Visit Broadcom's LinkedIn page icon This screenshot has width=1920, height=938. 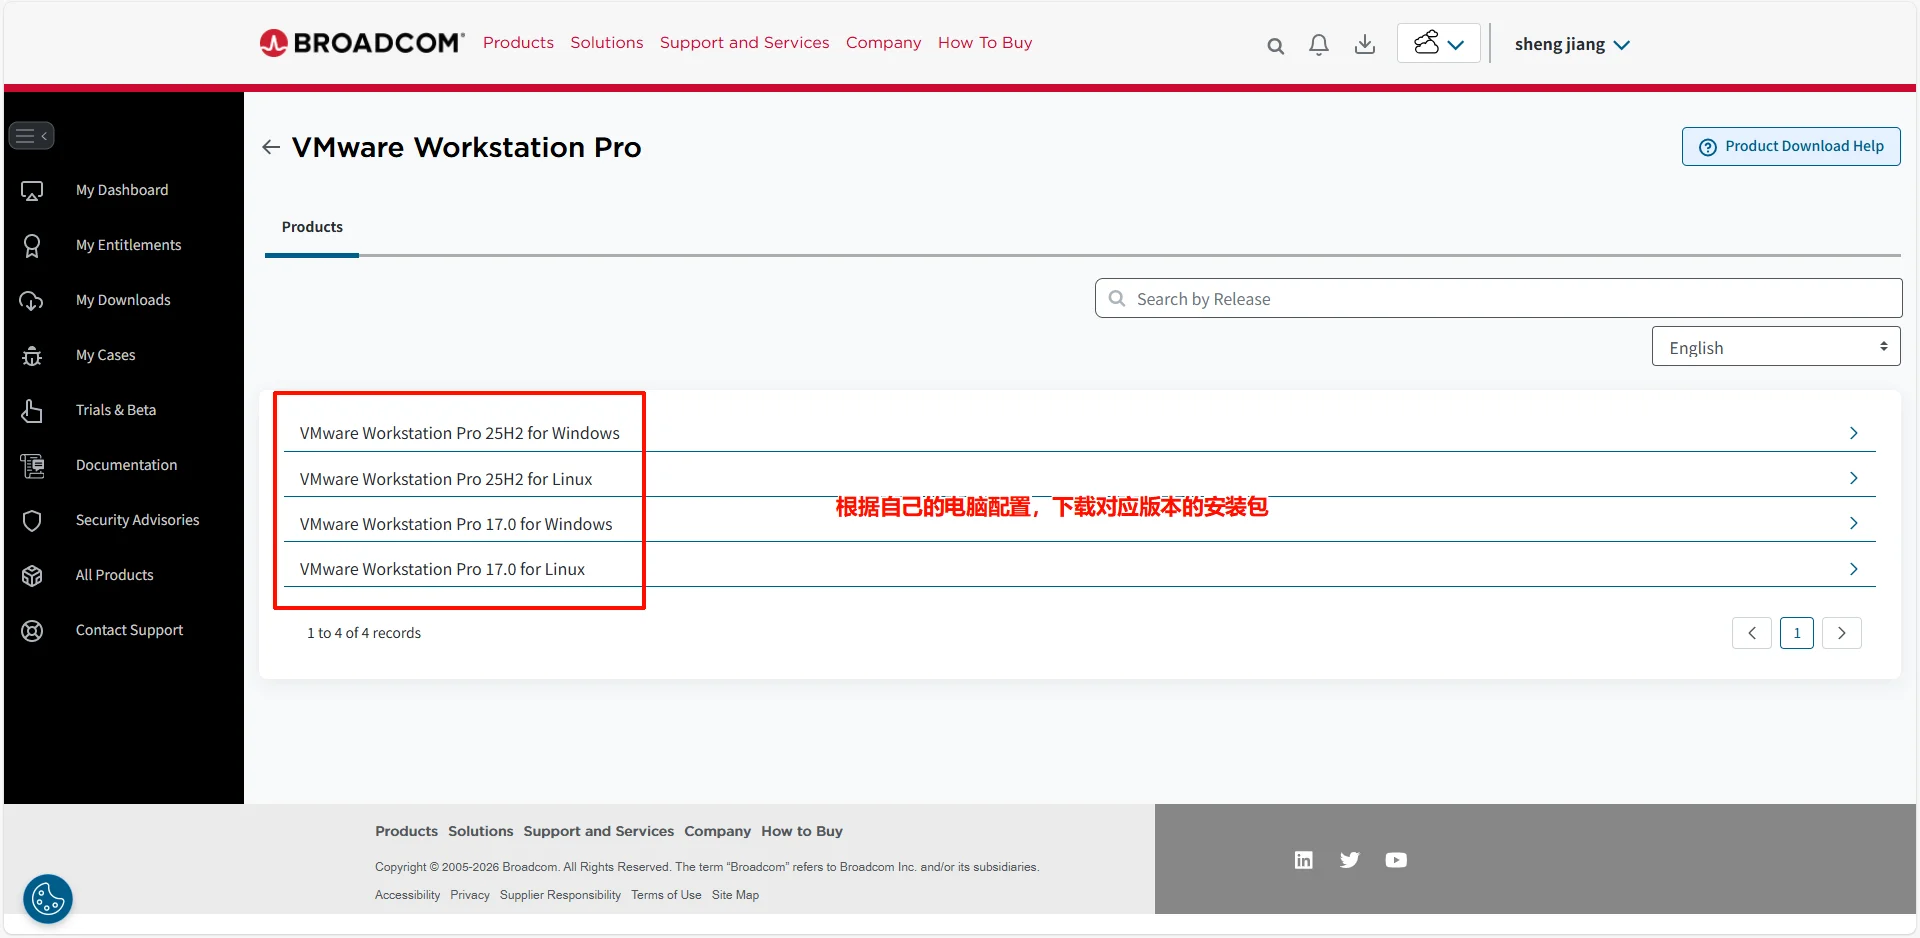tap(1303, 860)
